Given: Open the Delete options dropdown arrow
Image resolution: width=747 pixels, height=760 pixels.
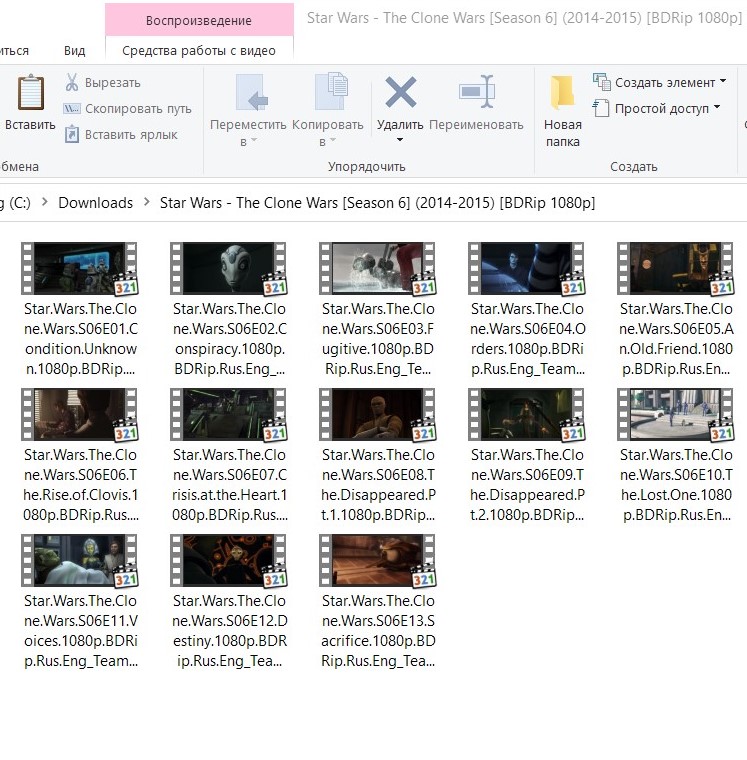Looking at the screenshot, I should pyautogui.click(x=400, y=140).
